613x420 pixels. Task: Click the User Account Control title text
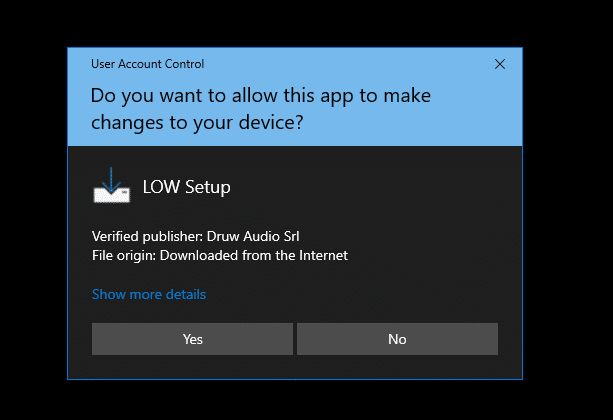click(x=147, y=64)
